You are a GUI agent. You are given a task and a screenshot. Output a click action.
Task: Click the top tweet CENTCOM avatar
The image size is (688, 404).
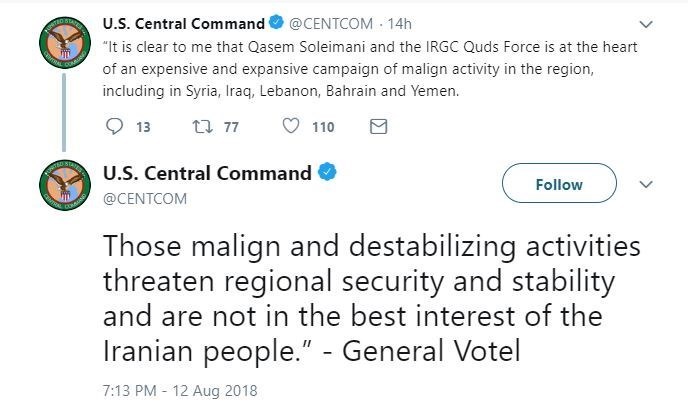click(x=65, y=43)
